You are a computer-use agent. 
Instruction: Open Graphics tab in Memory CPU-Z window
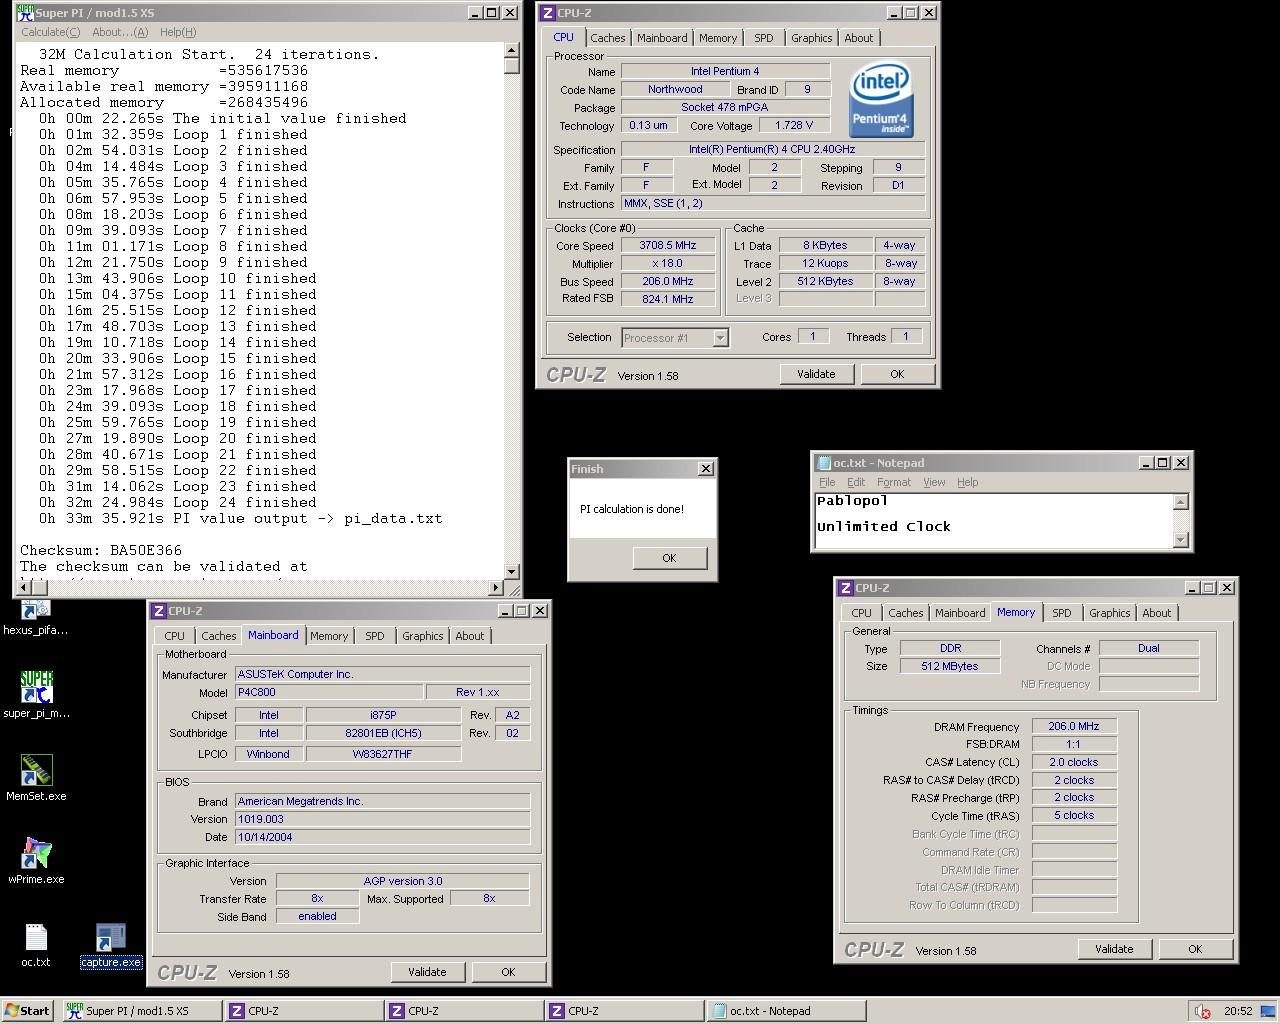pos(1110,613)
